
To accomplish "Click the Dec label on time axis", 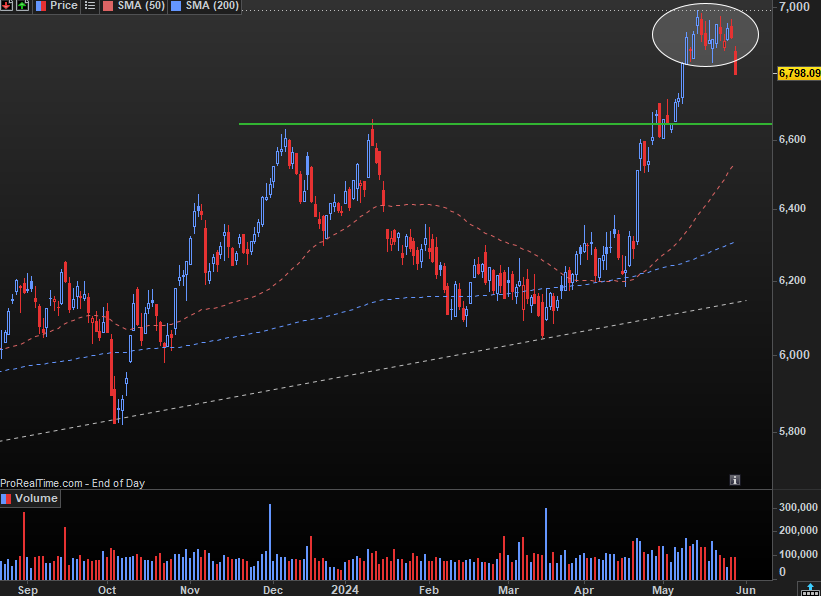I will [x=273, y=590].
